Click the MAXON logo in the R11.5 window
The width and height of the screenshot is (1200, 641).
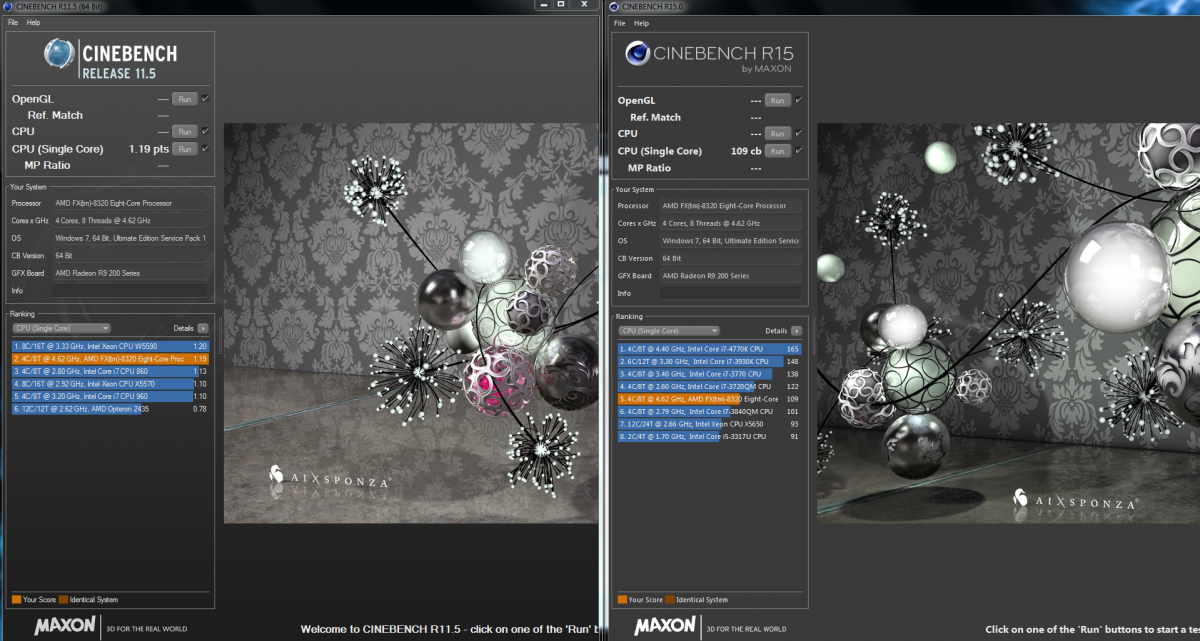coord(65,626)
